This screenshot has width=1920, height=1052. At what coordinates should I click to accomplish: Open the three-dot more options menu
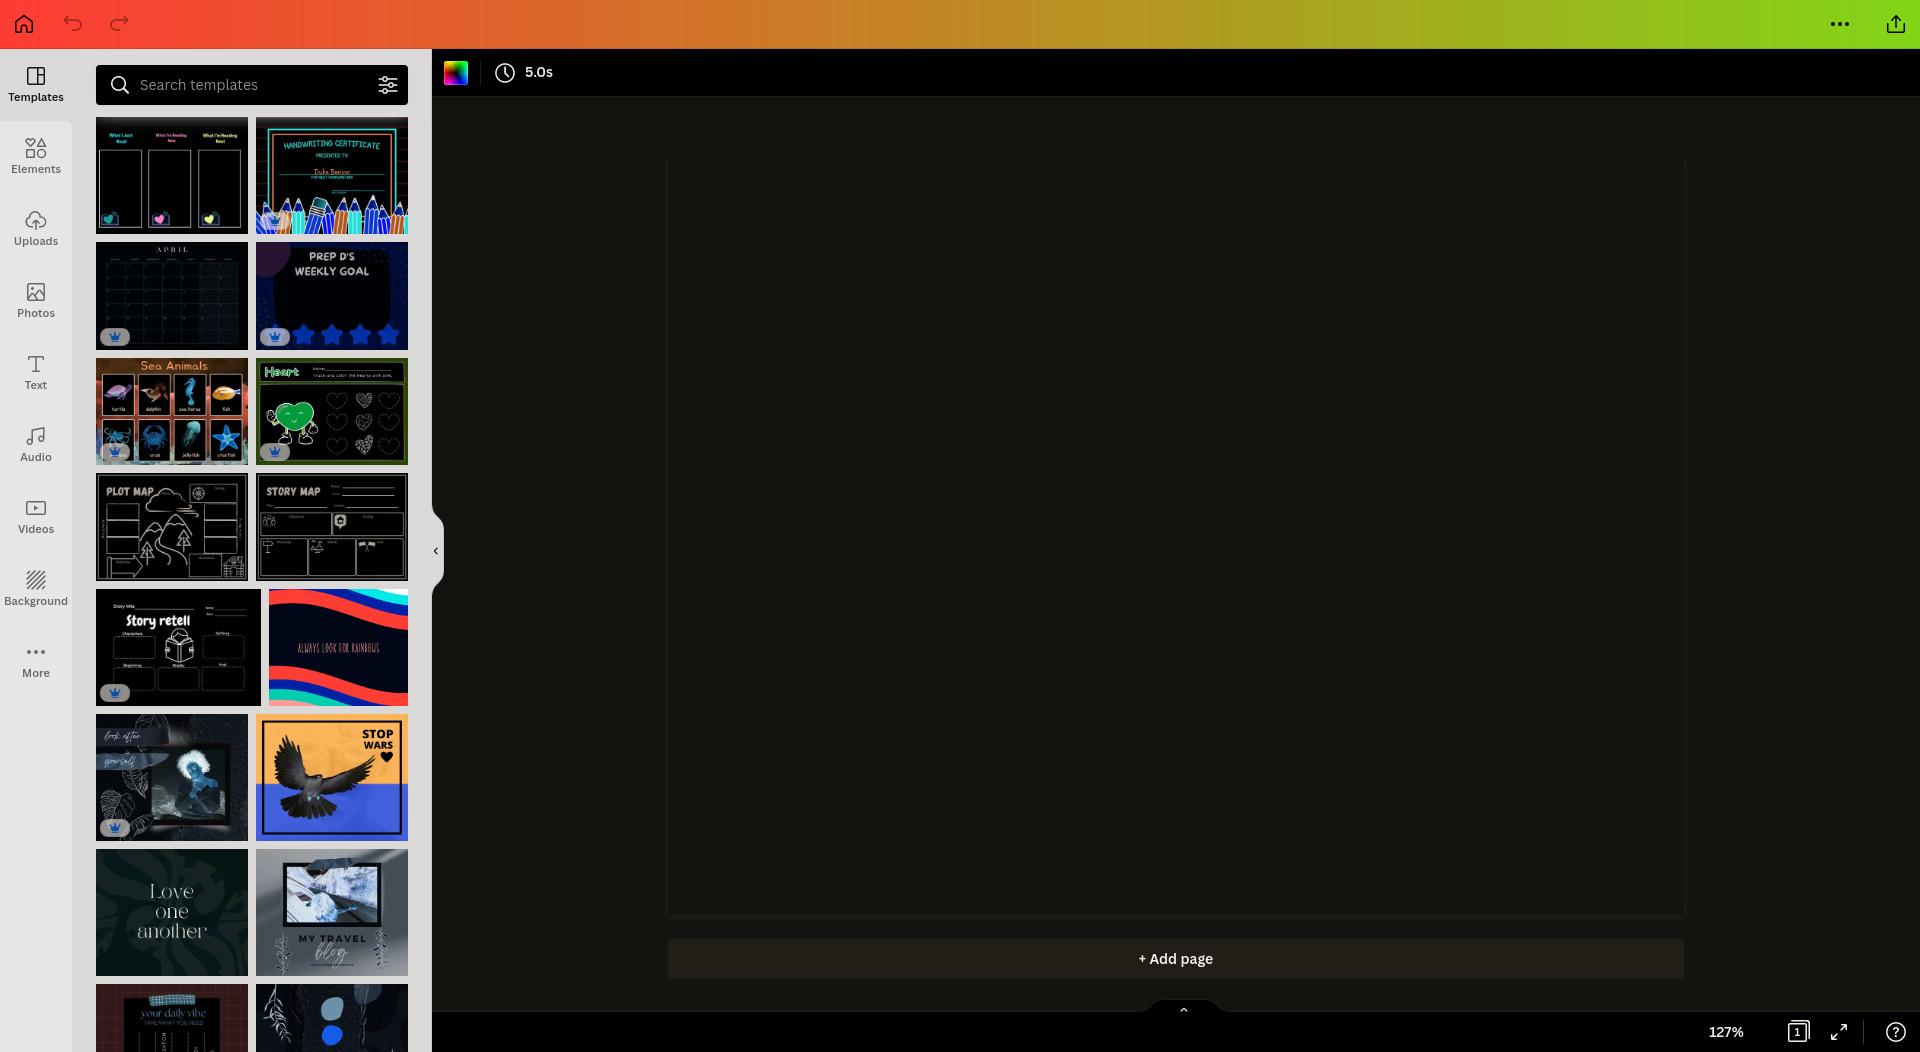point(1840,24)
